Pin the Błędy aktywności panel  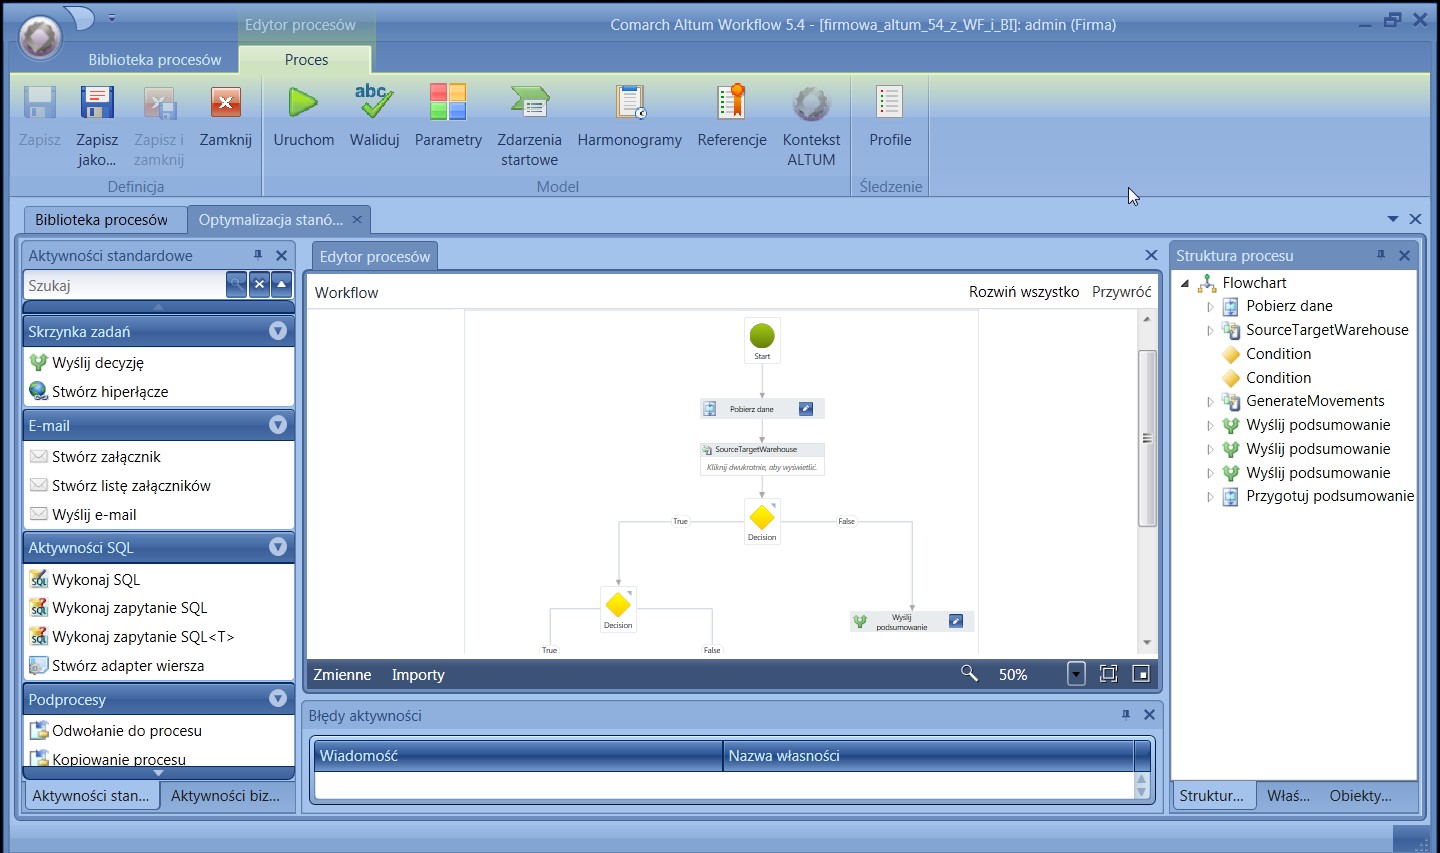[x=1126, y=715]
